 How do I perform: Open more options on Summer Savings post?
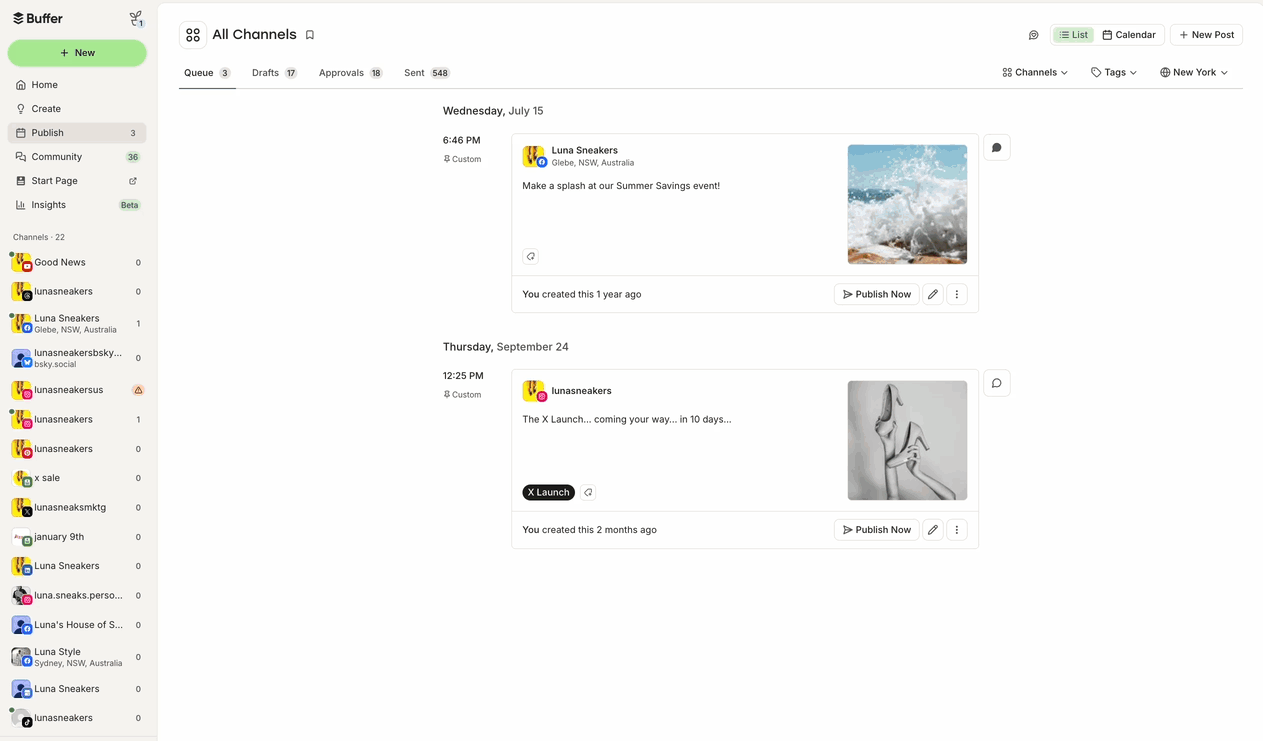click(x=957, y=294)
